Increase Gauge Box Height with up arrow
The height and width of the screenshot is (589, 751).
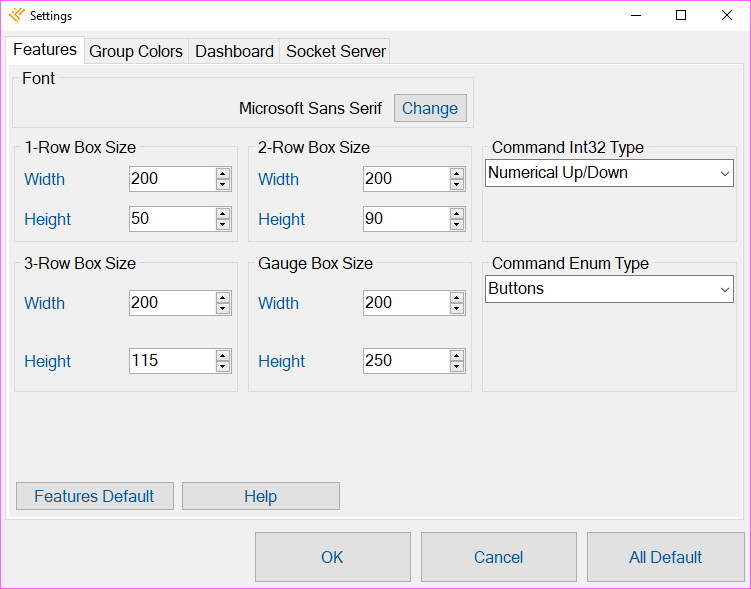coord(457,356)
